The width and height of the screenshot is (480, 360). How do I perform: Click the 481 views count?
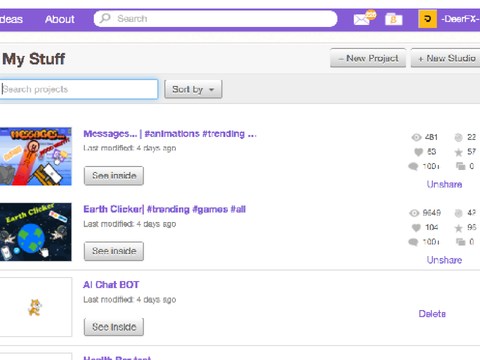[x=431, y=137]
